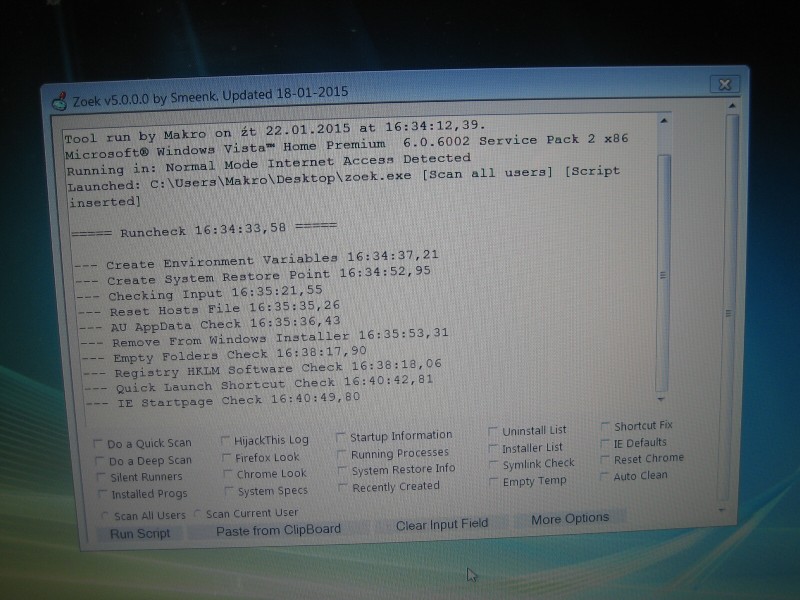The width and height of the screenshot is (800, 600).
Task: Enable the Uninstall List checkbox
Action: coord(493,431)
